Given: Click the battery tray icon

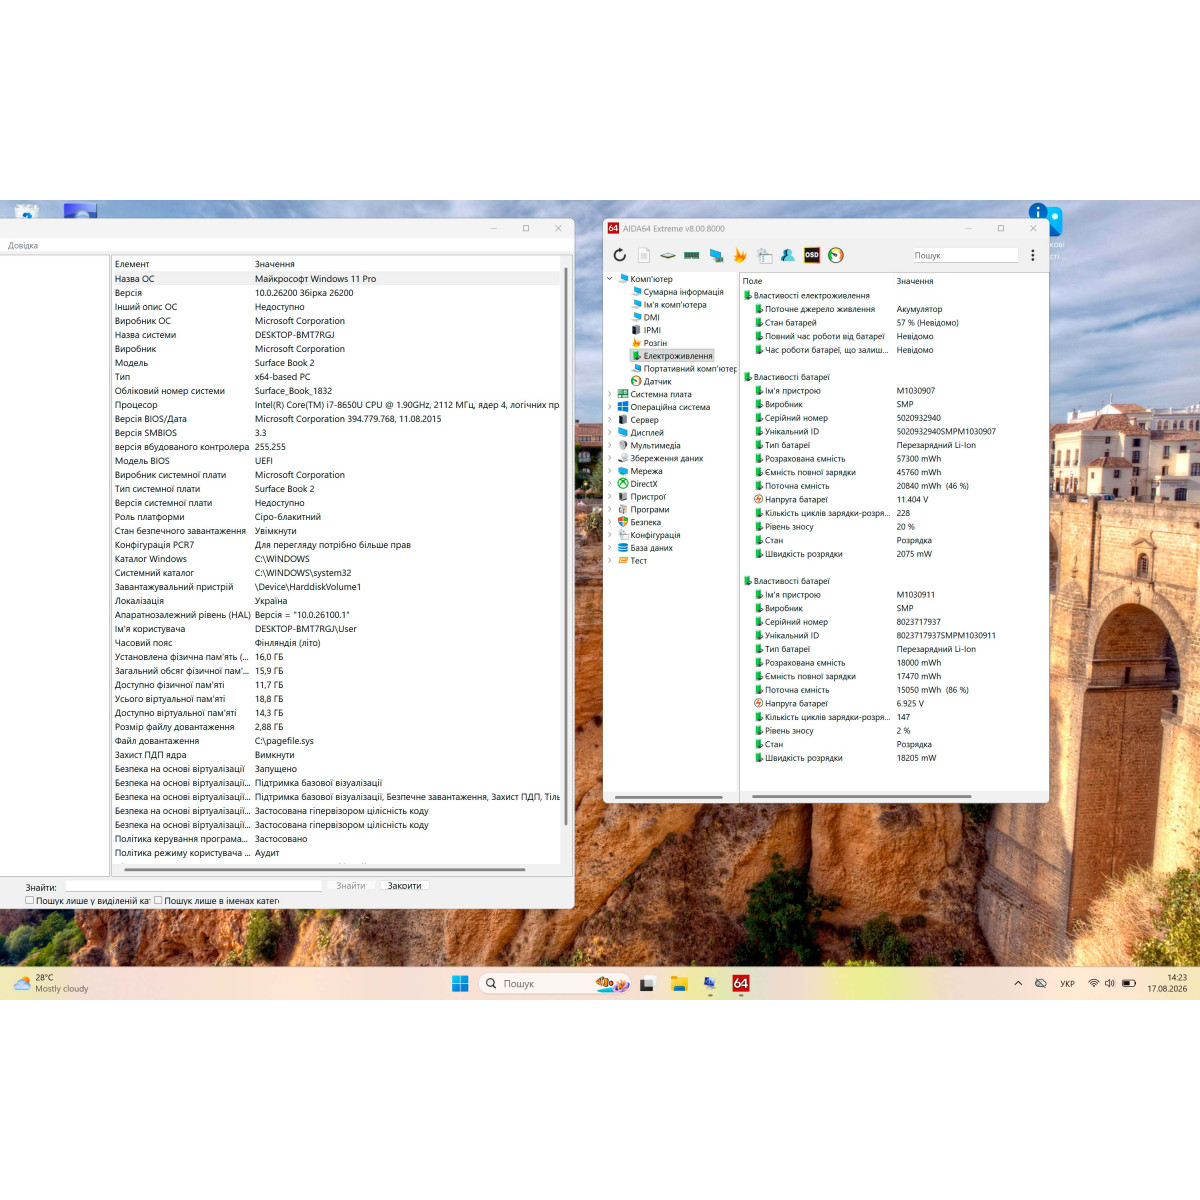Looking at the screenshot, I should point(1129,984).
